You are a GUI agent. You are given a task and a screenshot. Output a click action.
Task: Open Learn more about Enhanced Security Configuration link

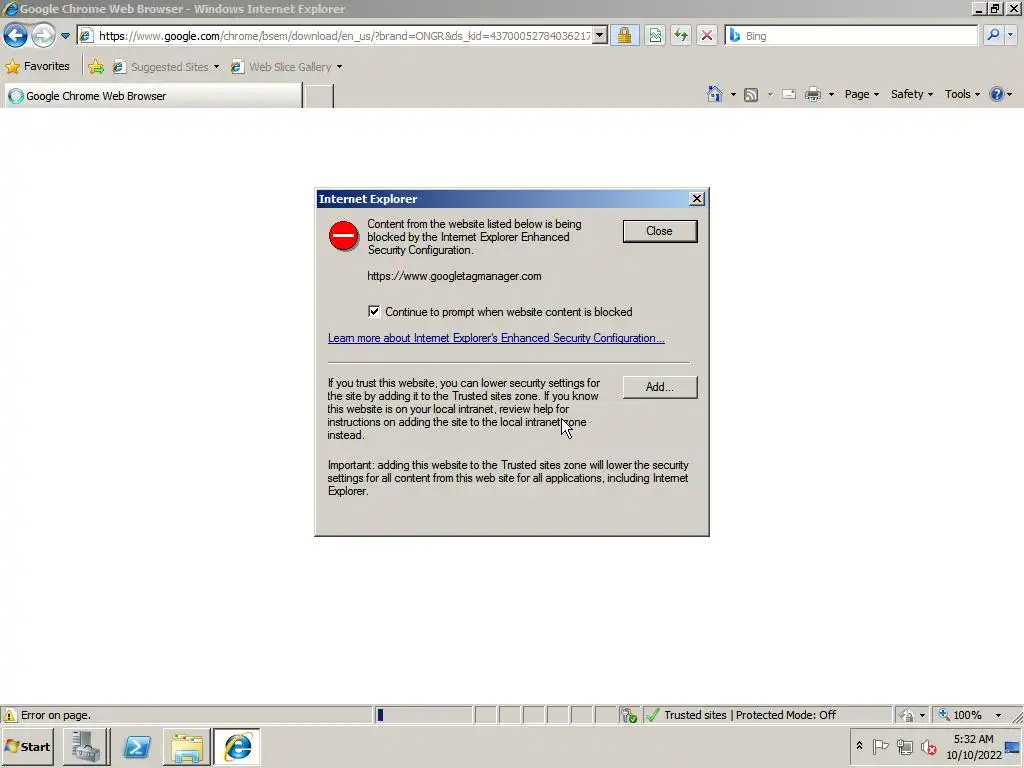tap(496, 338)
